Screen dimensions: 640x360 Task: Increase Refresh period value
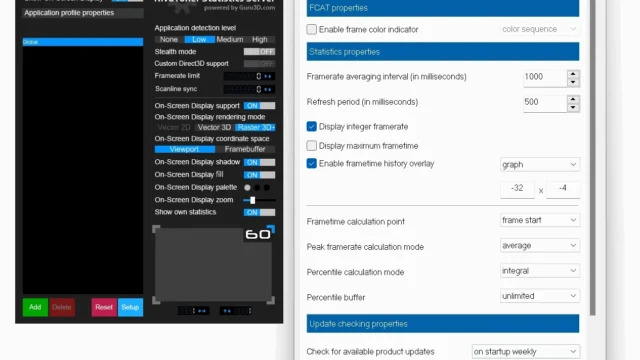pyautogui.click(x=573, y=99)
